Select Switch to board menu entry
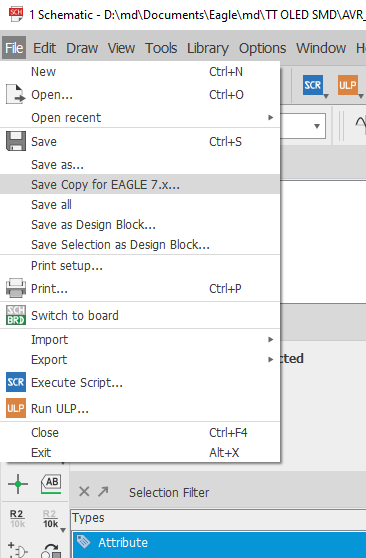 140,315
